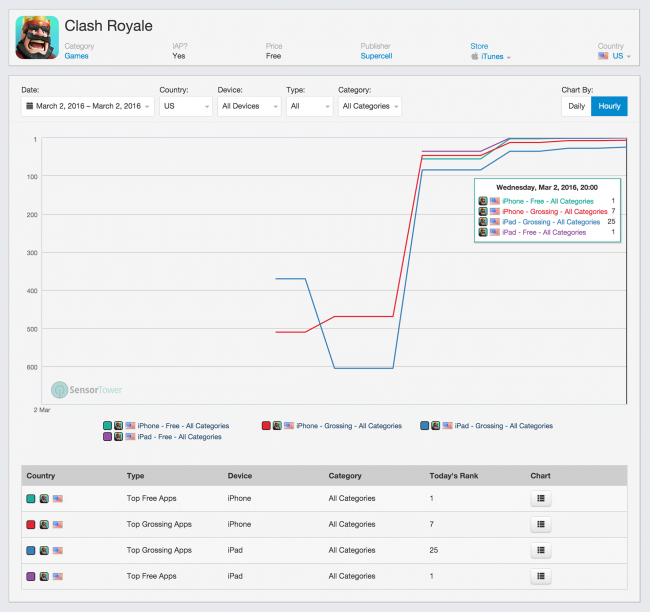Image resolution: width=650 pixels, height=612 pixels.
Task: Expand the Type filter dropdown
Action: [309, 106]
